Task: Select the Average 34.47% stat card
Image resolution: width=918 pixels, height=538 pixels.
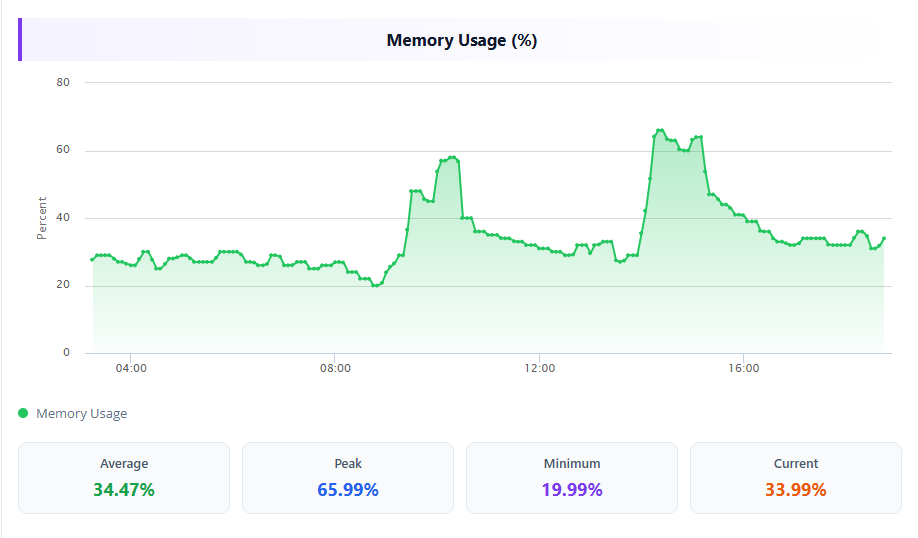Action: [124, 478]
